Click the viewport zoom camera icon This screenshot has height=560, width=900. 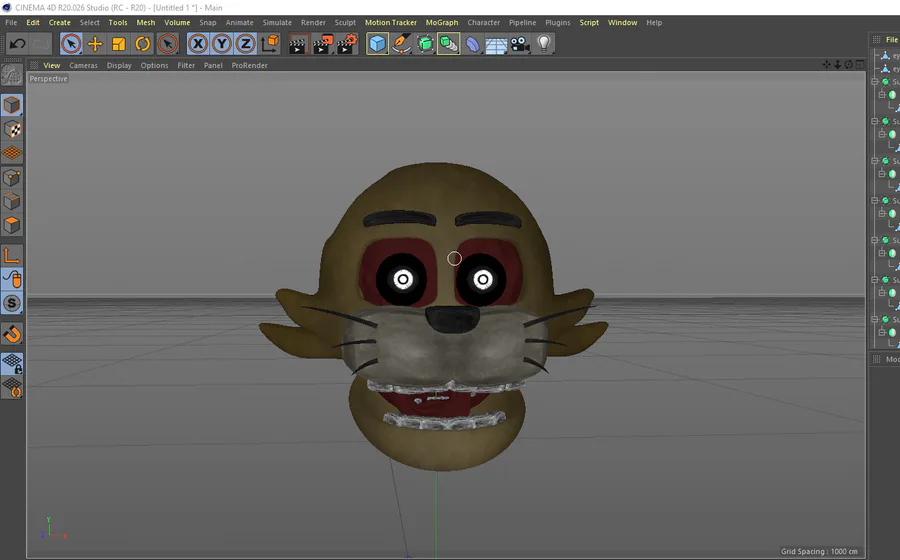[x=837, y=65]
